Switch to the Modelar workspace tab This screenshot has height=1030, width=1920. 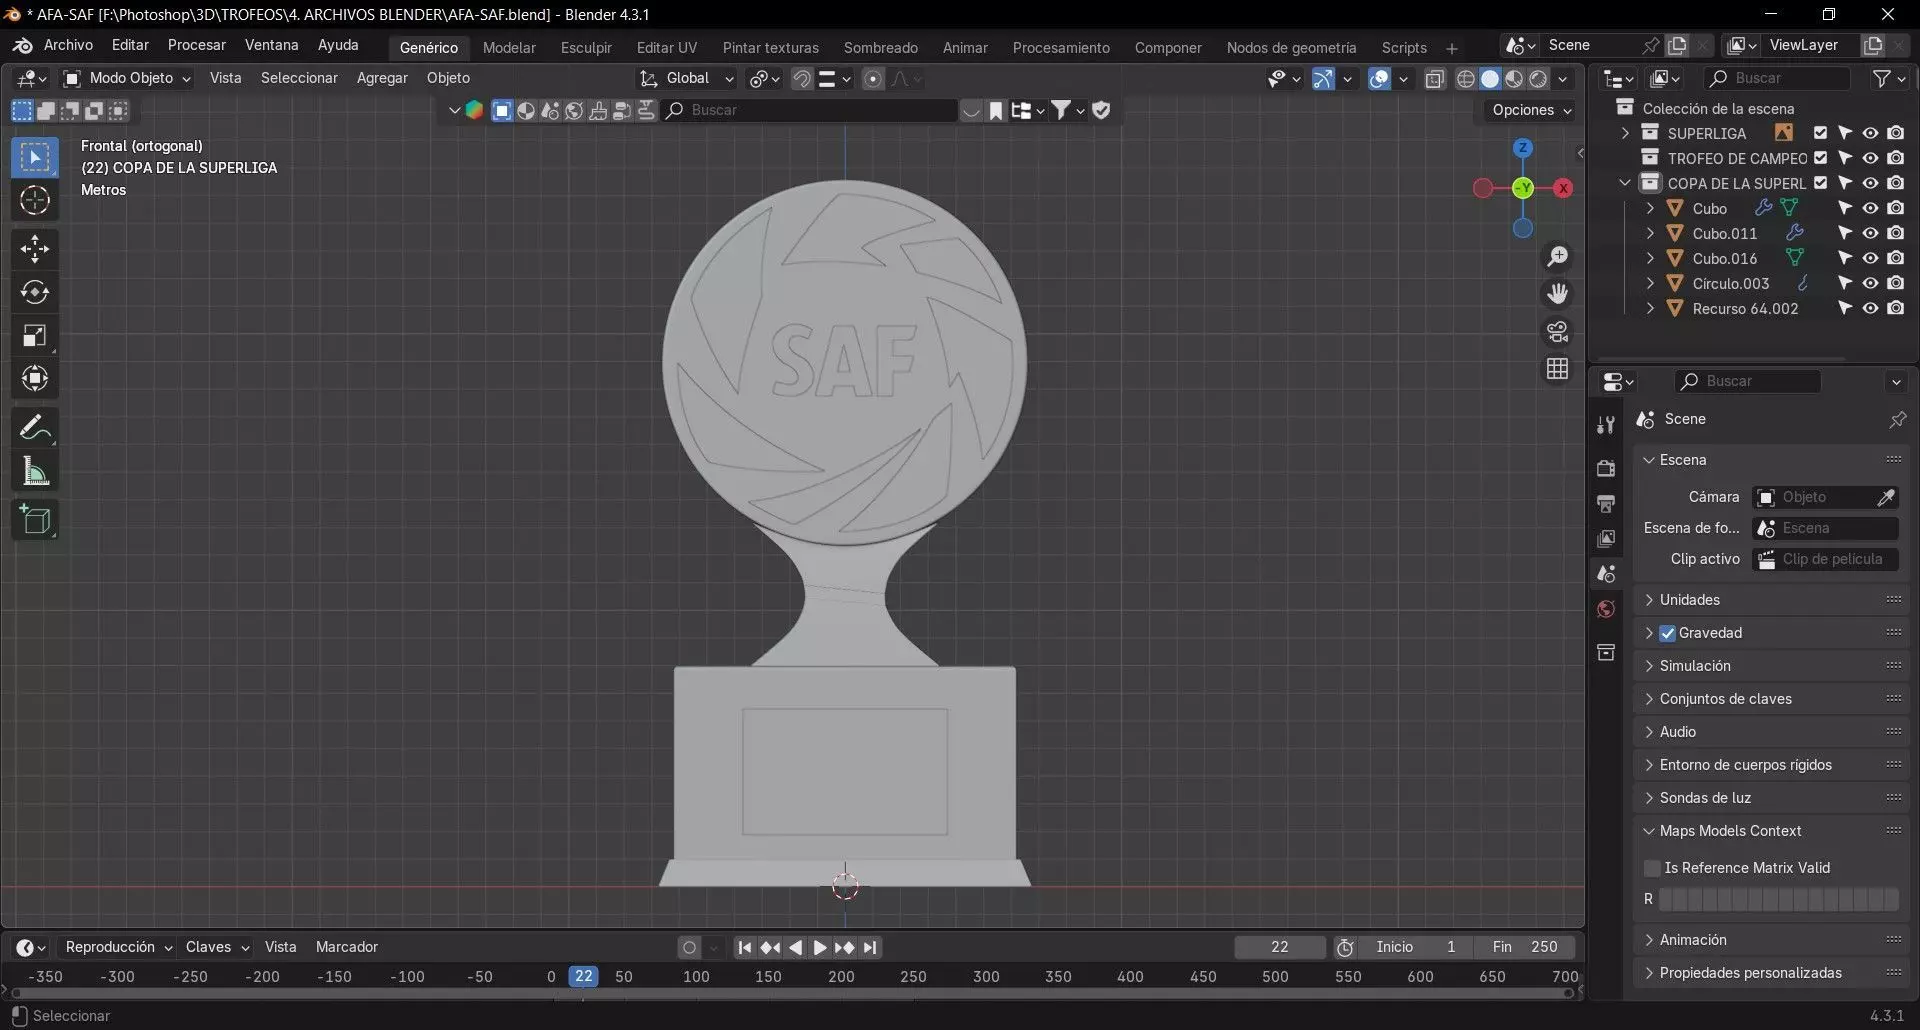pos(509,48)
